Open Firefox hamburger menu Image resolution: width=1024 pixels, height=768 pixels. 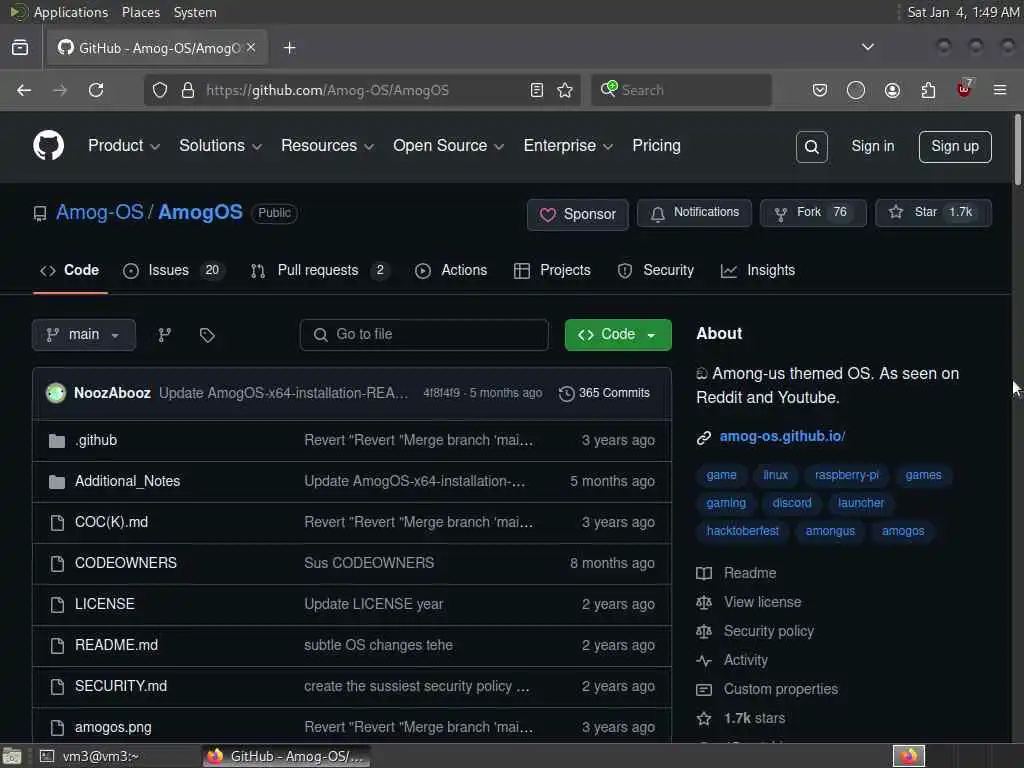coord(1000,90)
